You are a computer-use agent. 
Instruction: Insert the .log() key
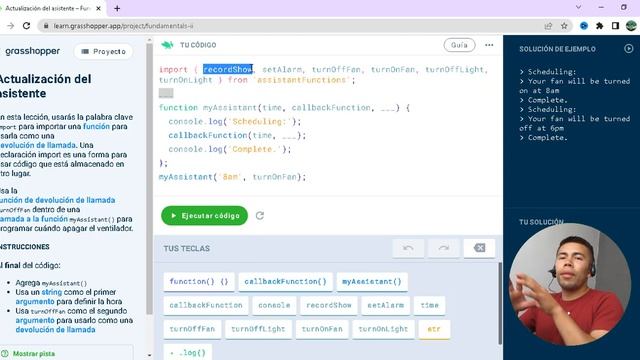point(188,352)
